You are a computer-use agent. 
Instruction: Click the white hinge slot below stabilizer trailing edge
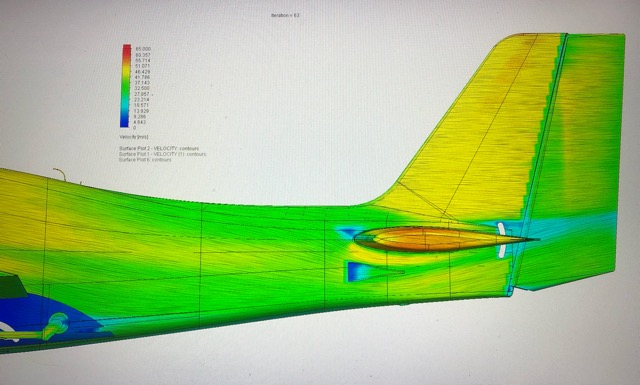pos(502,250)
